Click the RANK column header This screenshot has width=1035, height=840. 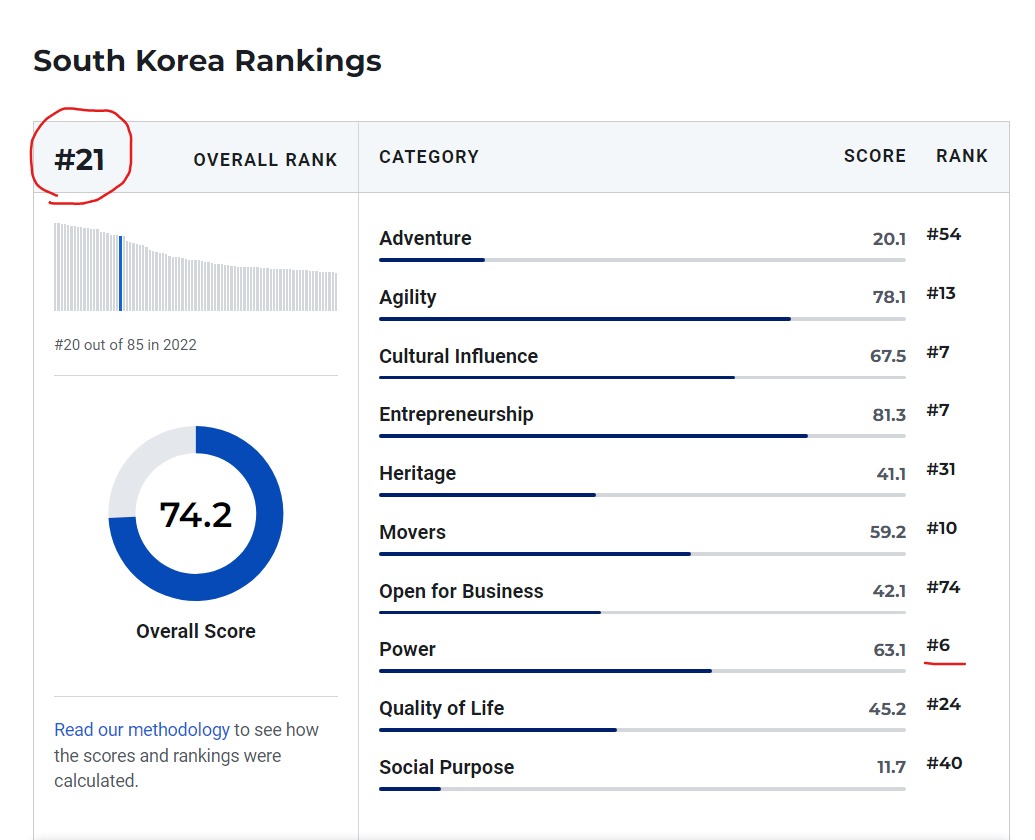[961, 156]
